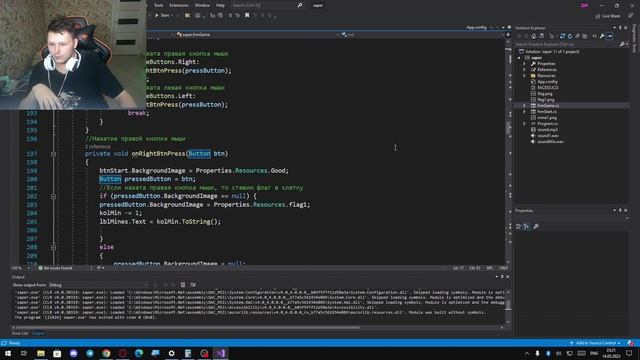Close the Solution Explorer panel
The image size is (640, 360).
point(626,28)
